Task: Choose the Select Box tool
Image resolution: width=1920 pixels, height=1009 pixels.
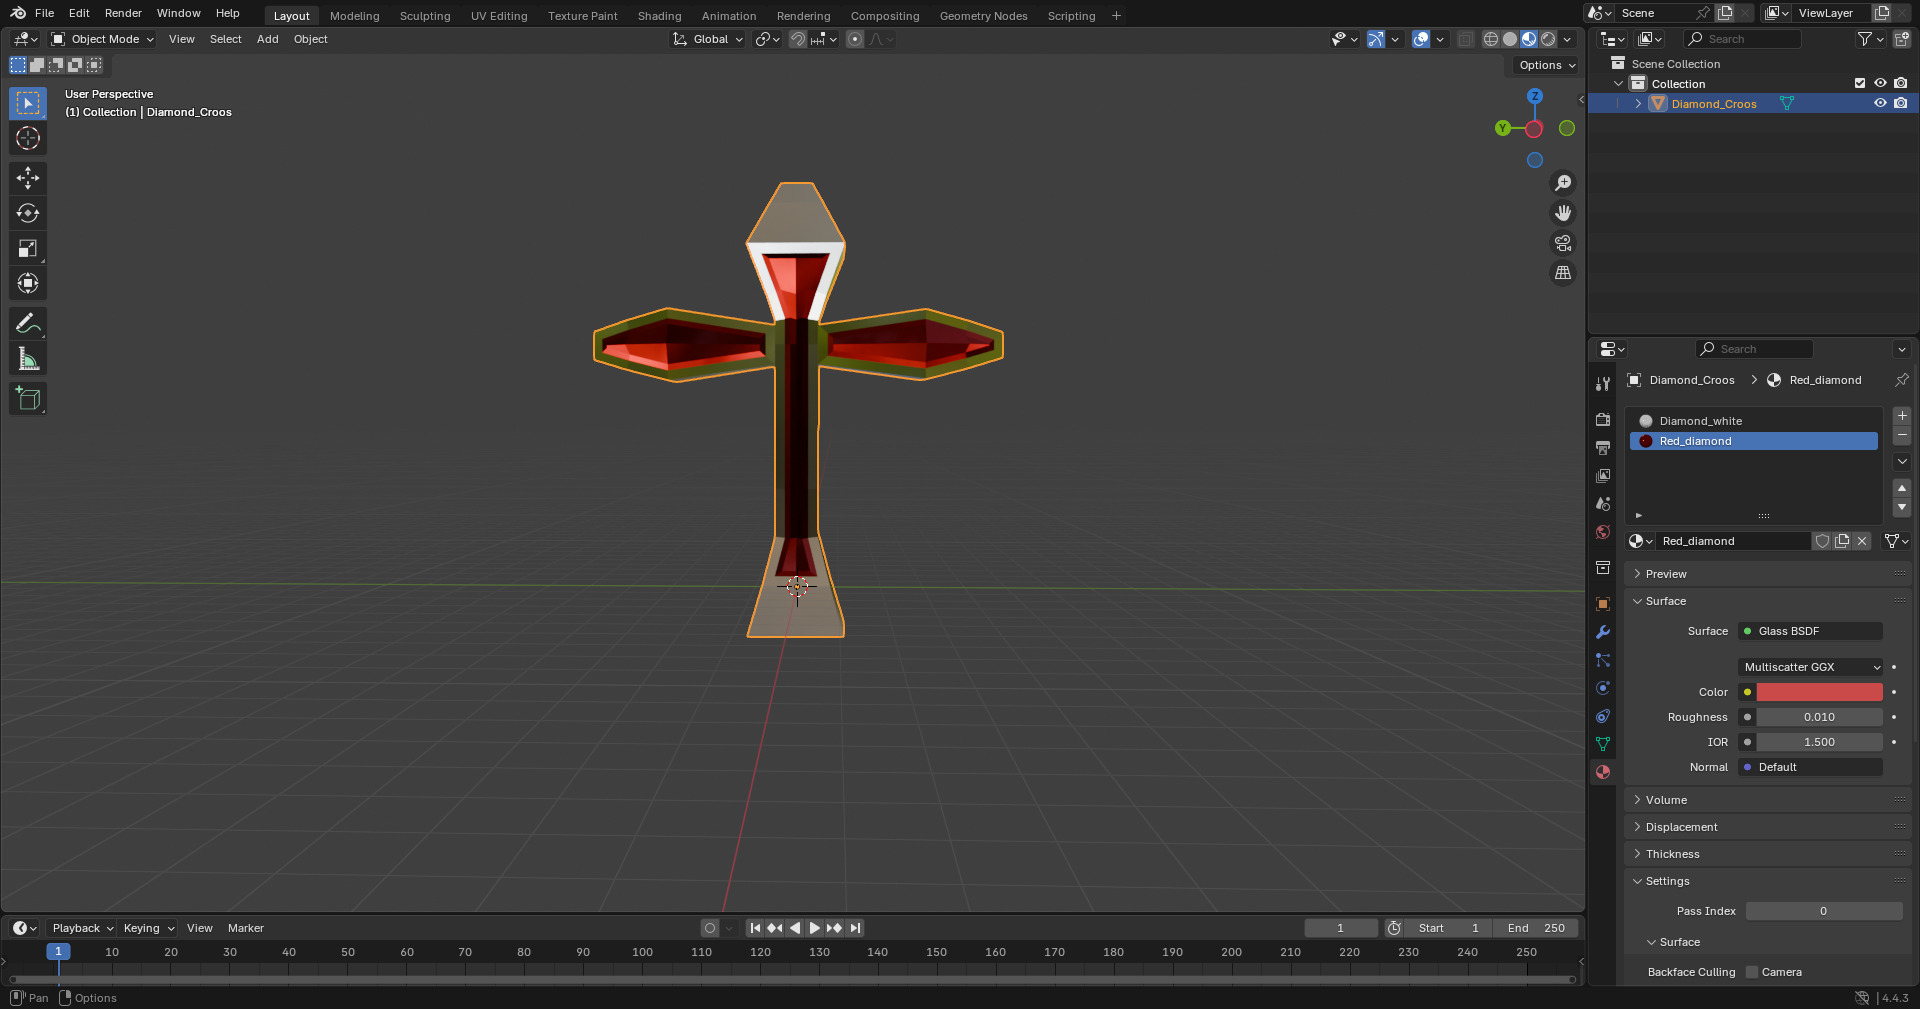Action: click(28, 103)
